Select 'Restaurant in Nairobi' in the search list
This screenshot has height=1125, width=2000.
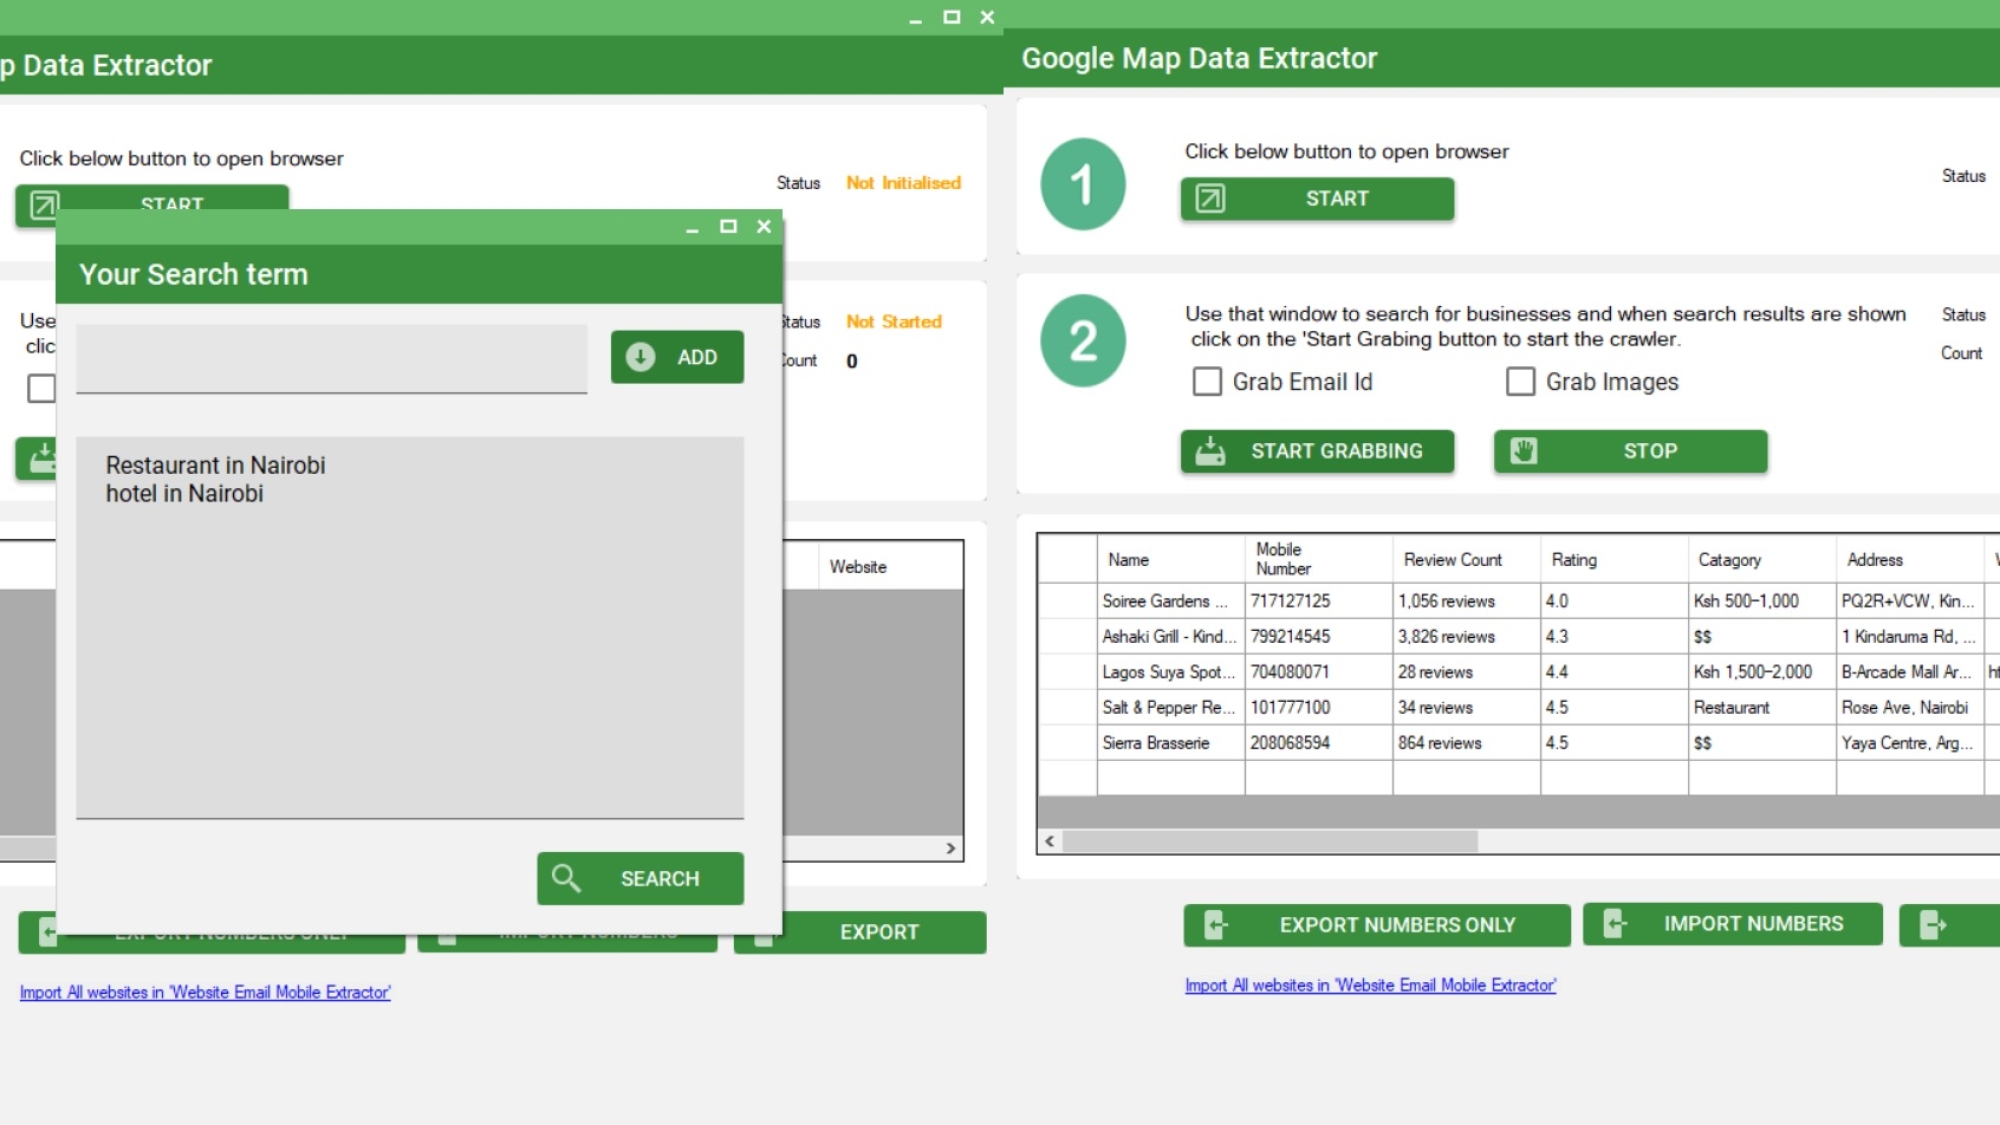coord(216,465)
